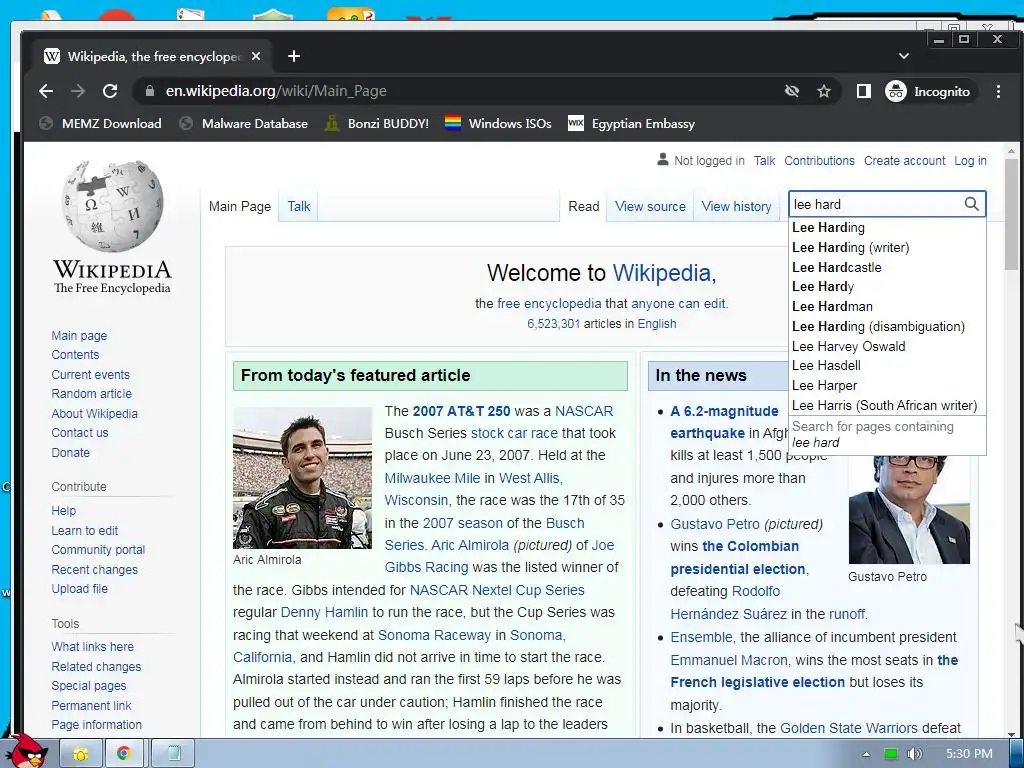Select Lee Hardman suggestion

coord(887,306)
